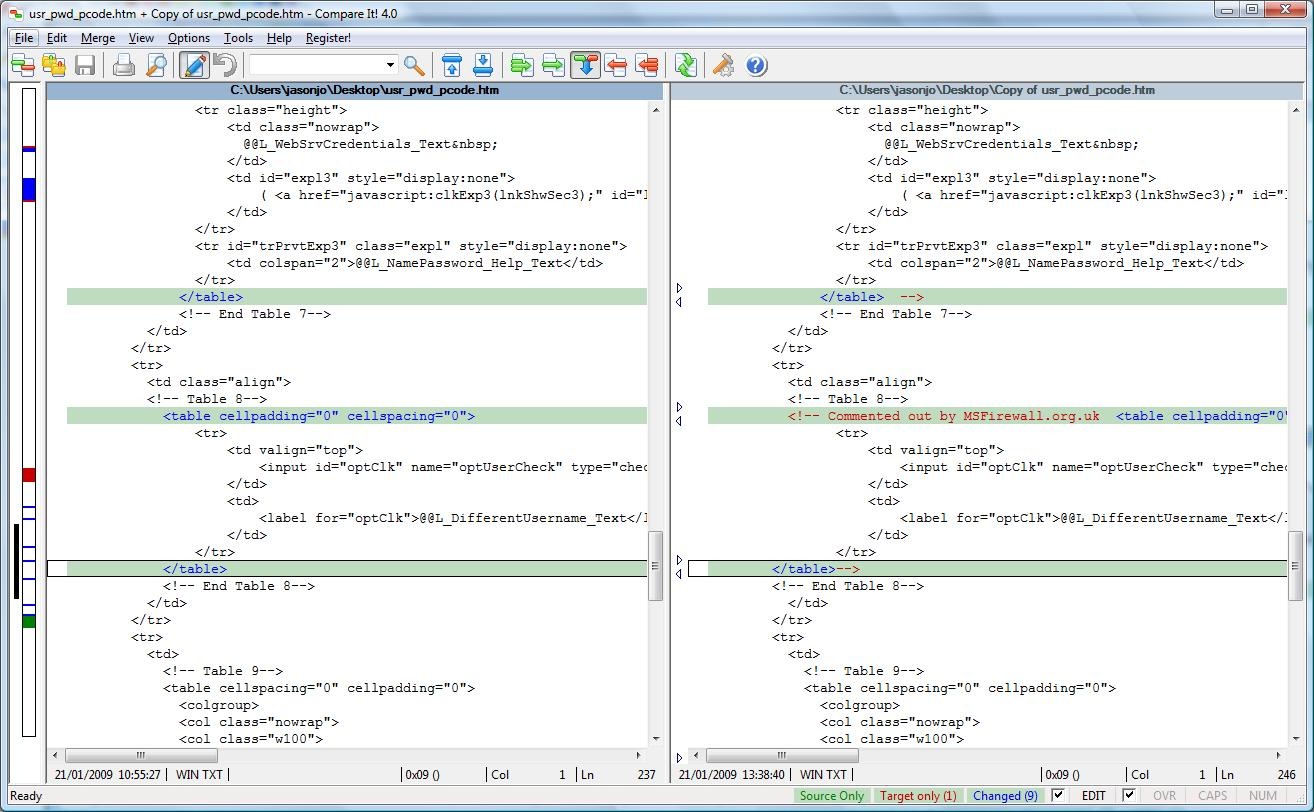Viewport: 1314px width, 812px height.
Task: Click the Changed (9) status label
Action: [x=1004, y=796]
